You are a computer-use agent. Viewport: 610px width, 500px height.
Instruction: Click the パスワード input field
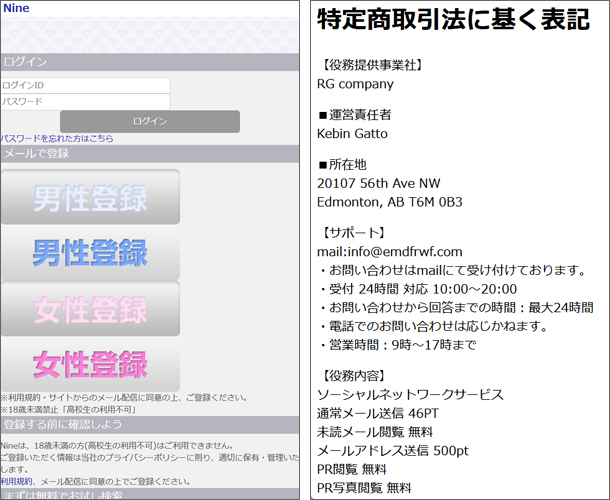85,101
